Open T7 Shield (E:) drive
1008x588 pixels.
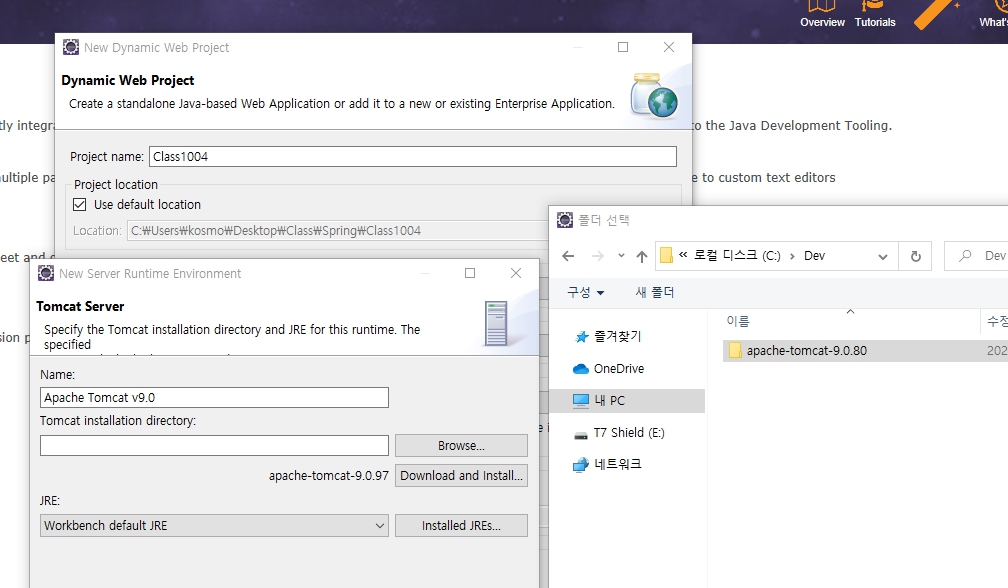point(618,432)
